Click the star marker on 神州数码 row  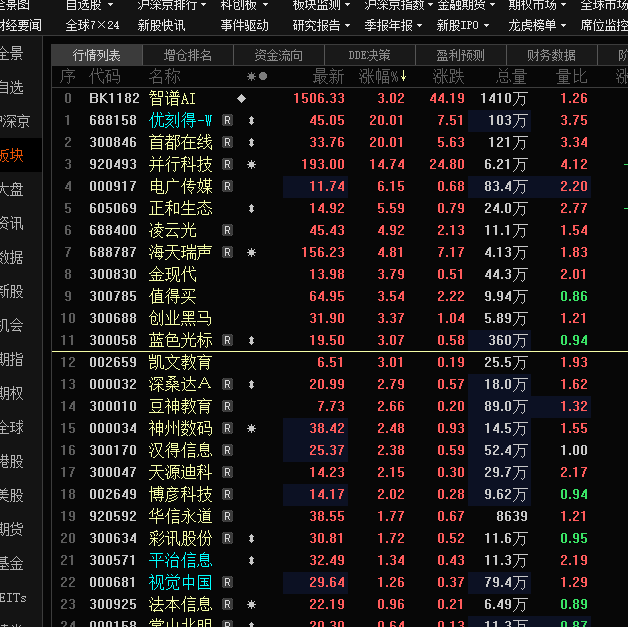click(252, 428)
